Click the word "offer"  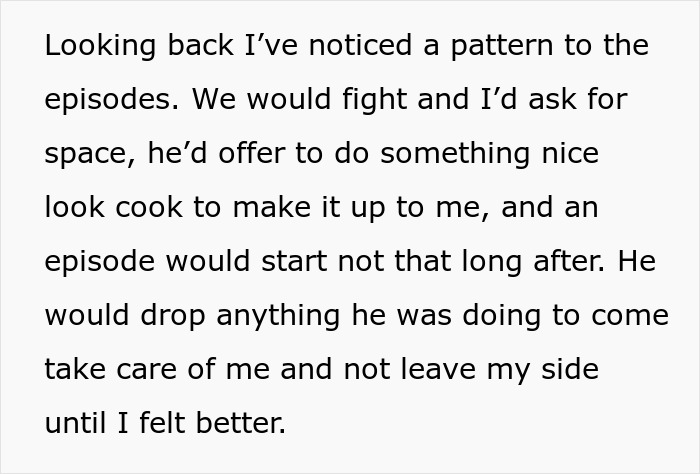[241, 154]
